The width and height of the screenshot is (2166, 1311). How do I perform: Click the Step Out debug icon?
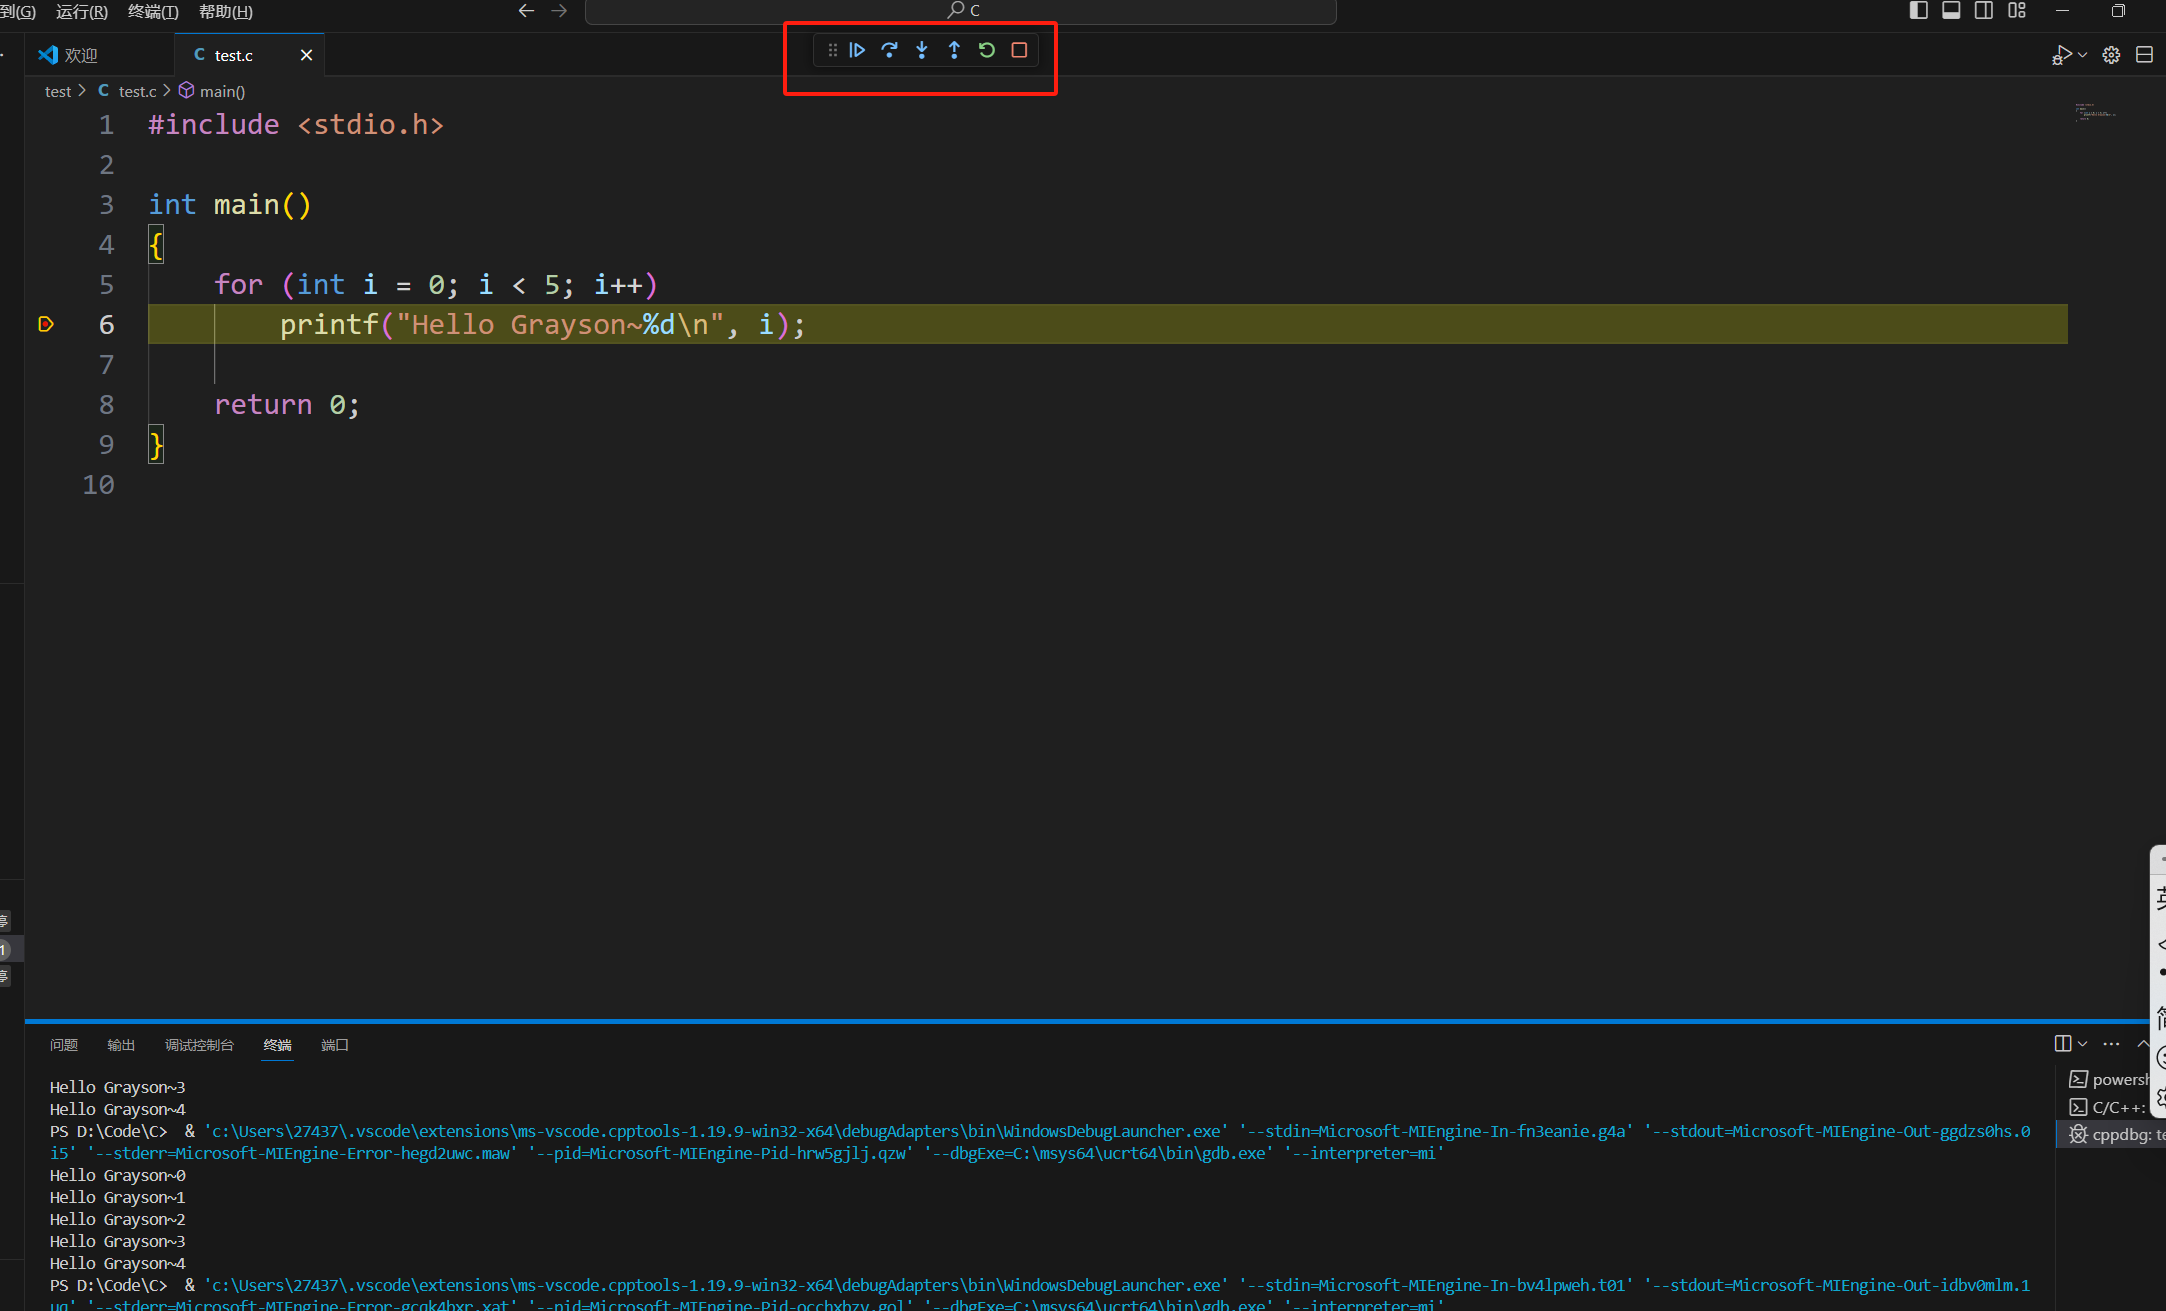point(954,50)
